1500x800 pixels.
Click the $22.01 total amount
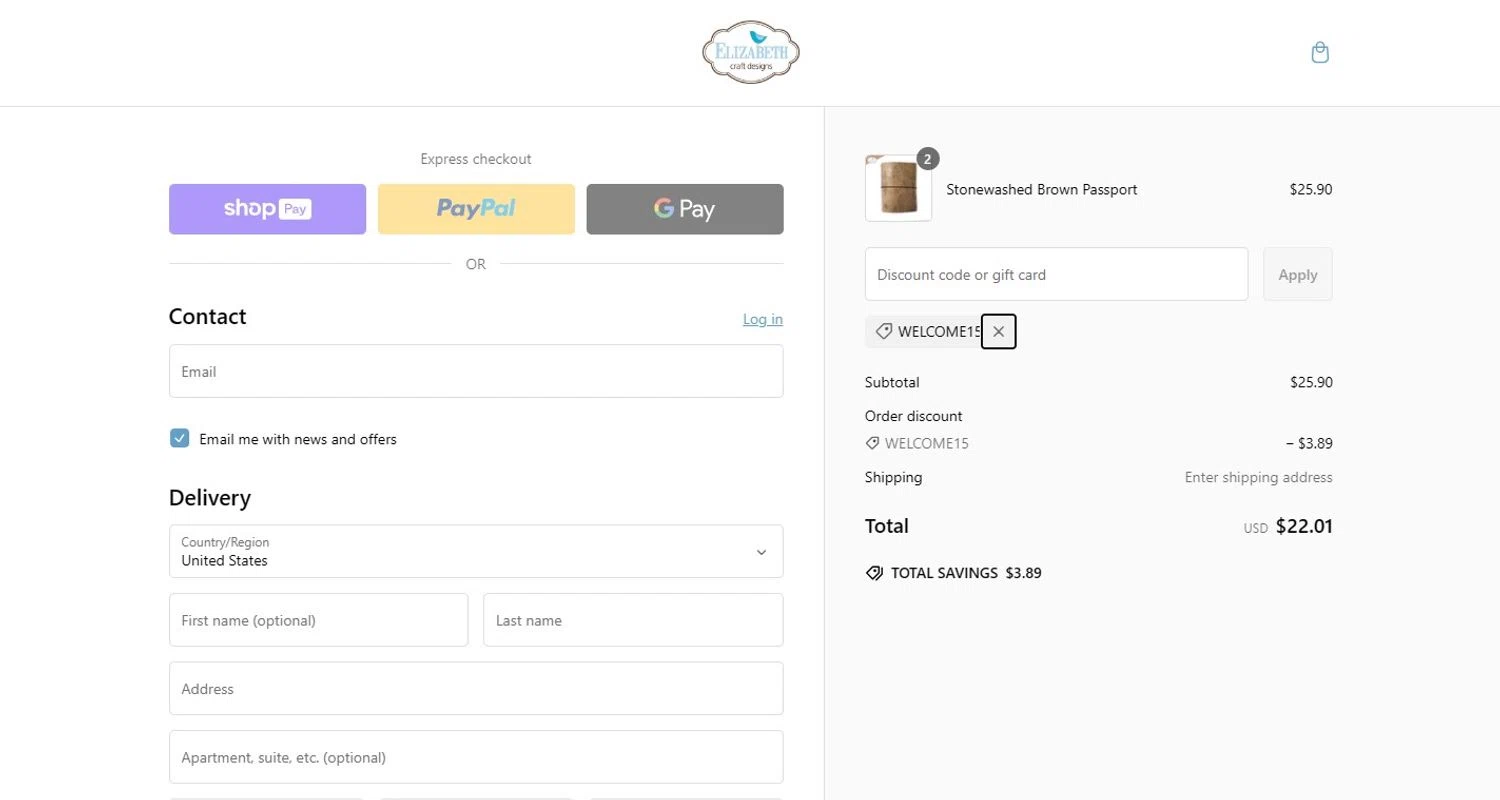[x=1304, y=526]
